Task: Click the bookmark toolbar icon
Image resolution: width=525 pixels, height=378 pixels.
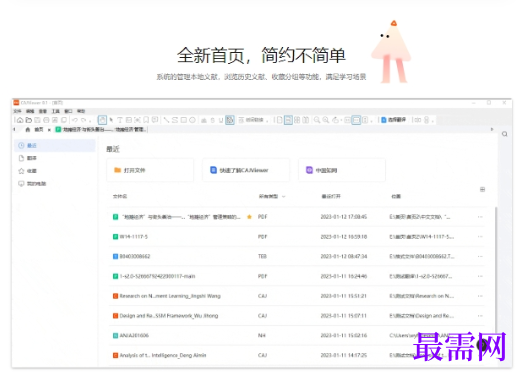Action: point(146,120)
